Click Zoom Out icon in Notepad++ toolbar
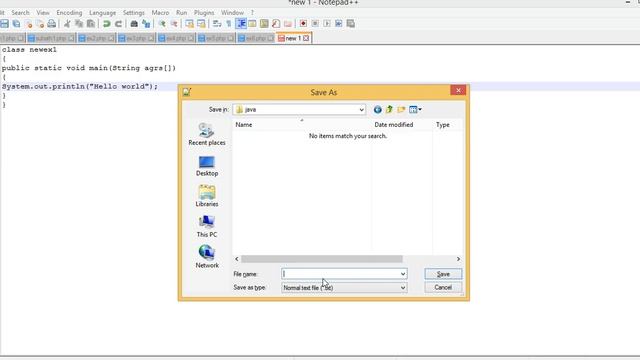The width and height of the screenshot is (640, 360). 174,24
